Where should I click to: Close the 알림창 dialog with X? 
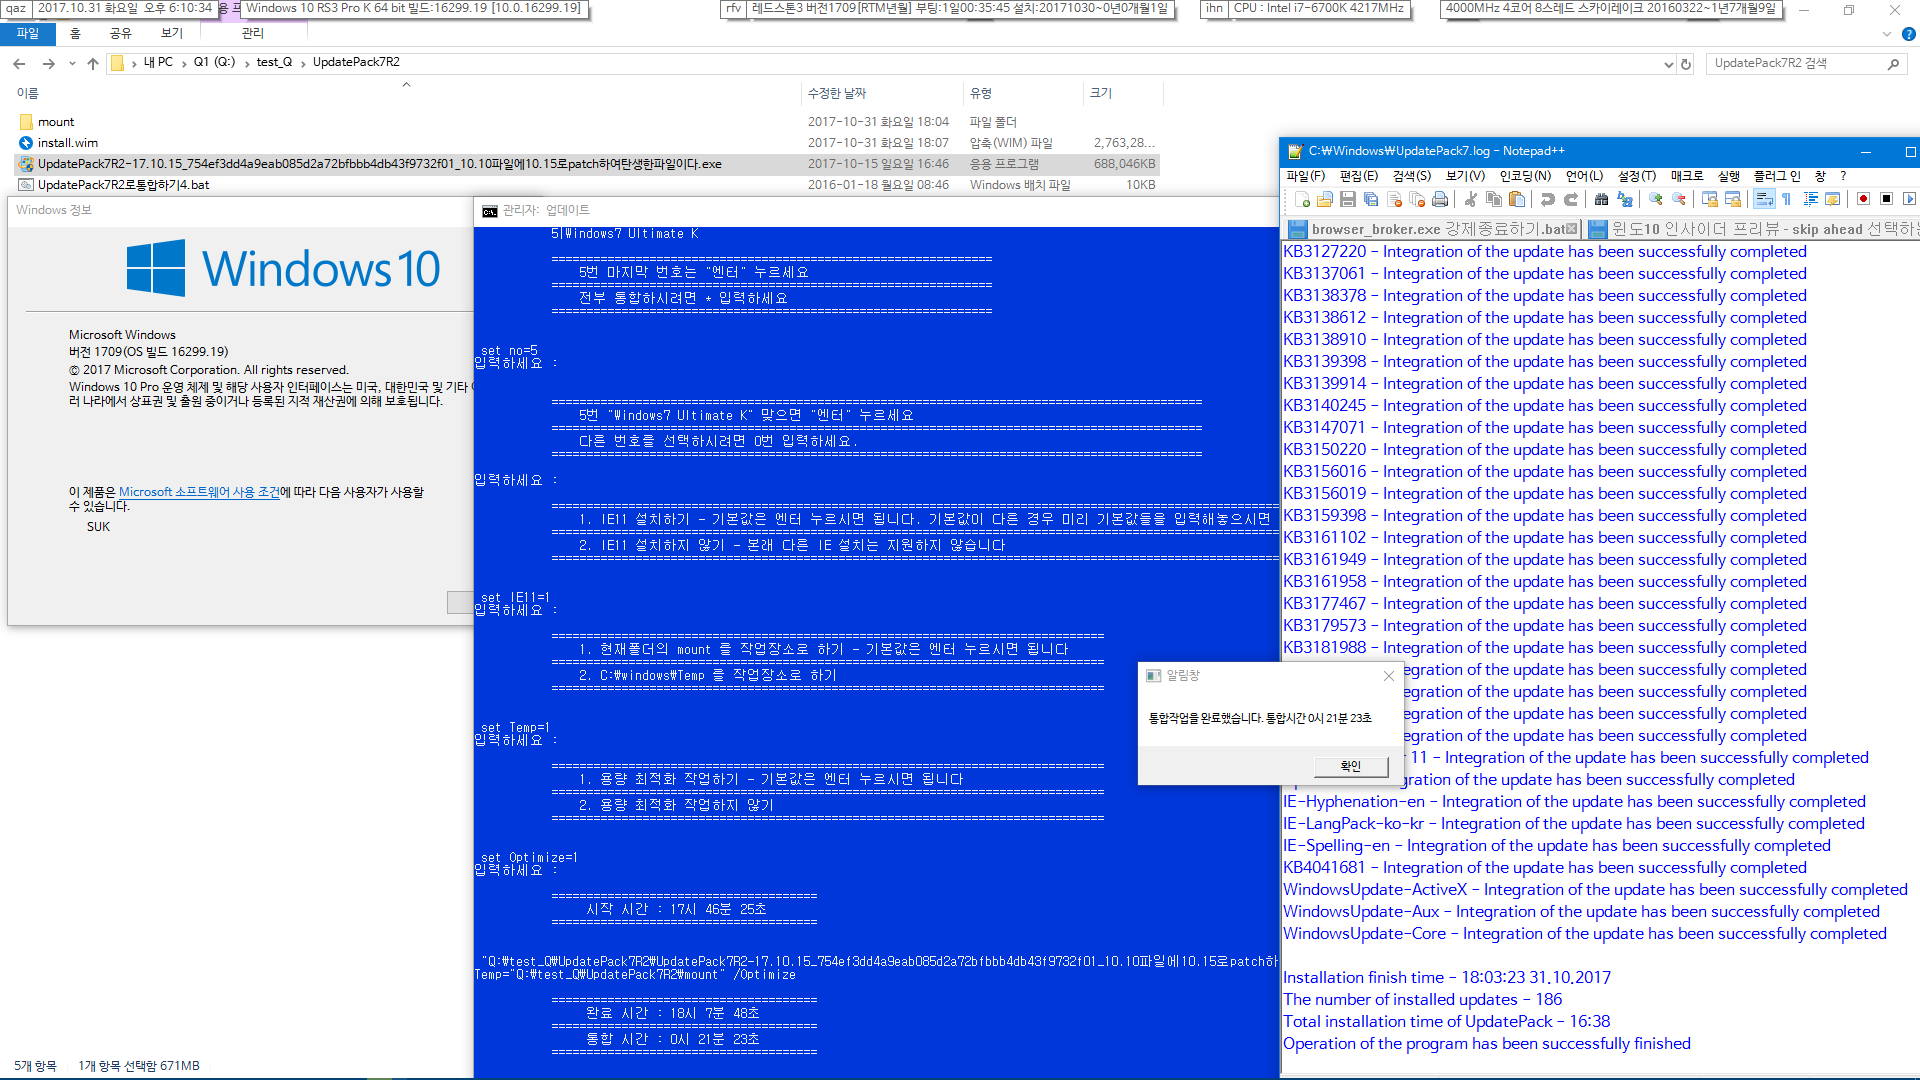click(1388, 676)
